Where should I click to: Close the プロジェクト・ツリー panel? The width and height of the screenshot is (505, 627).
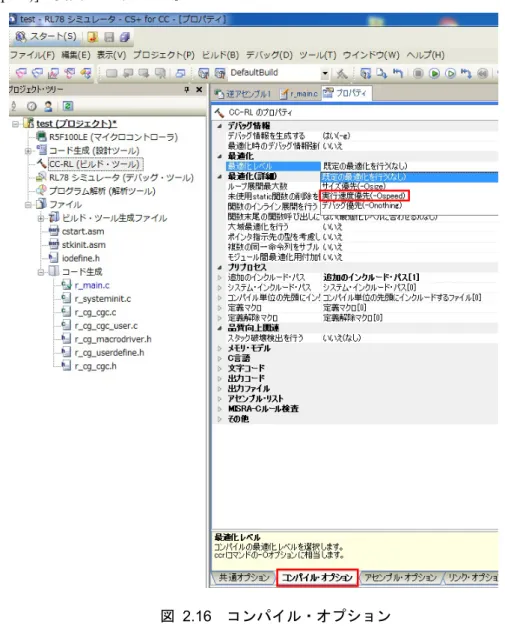coord(199,90)
